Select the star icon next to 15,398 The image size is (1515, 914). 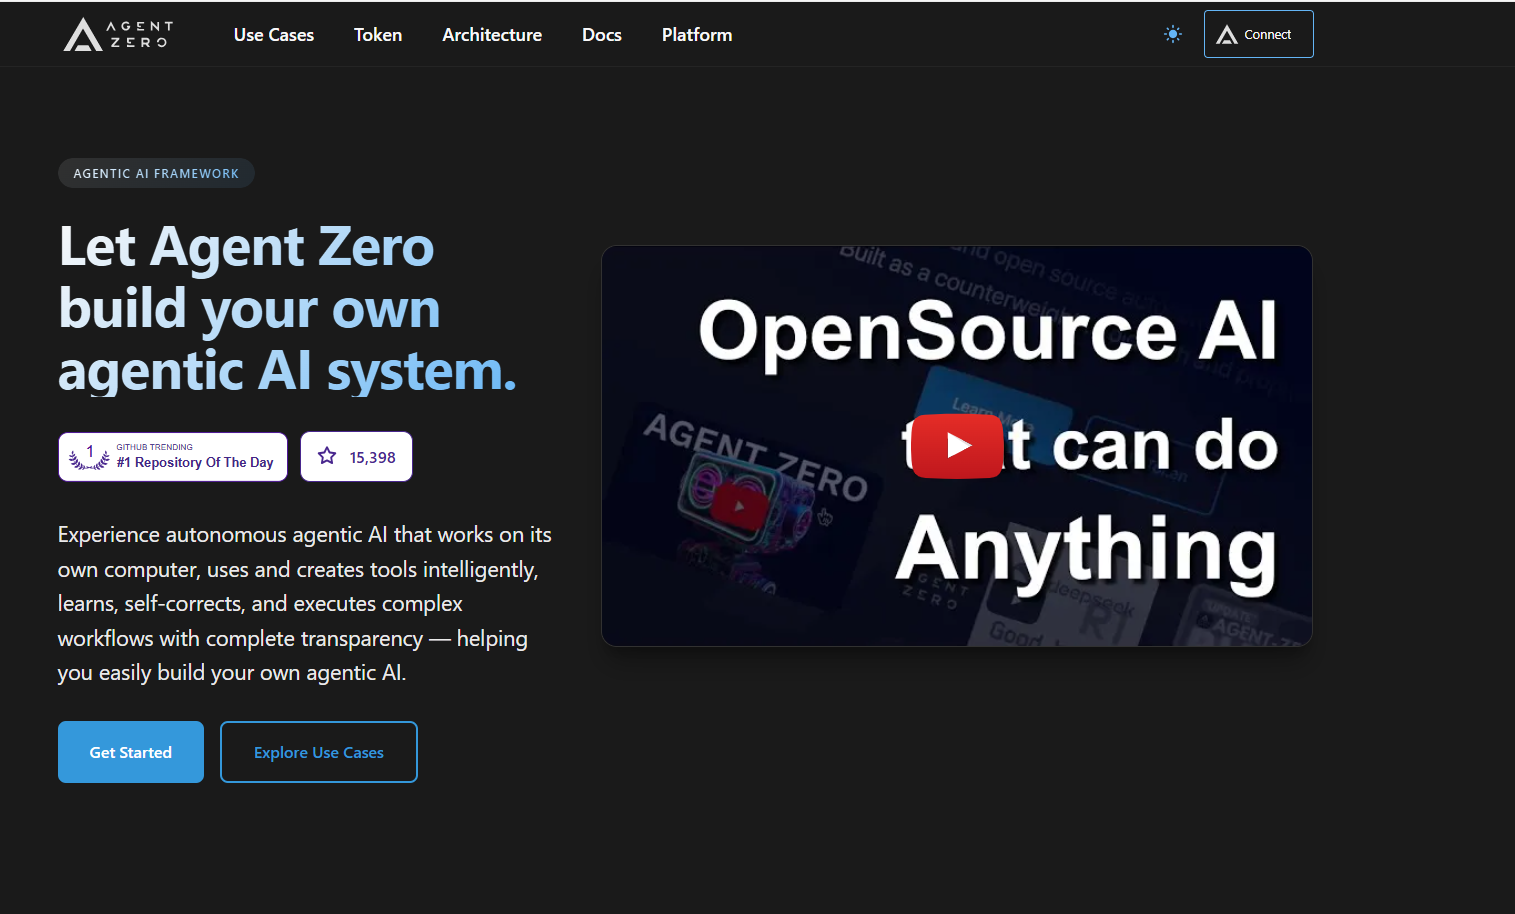pos(327,456)
